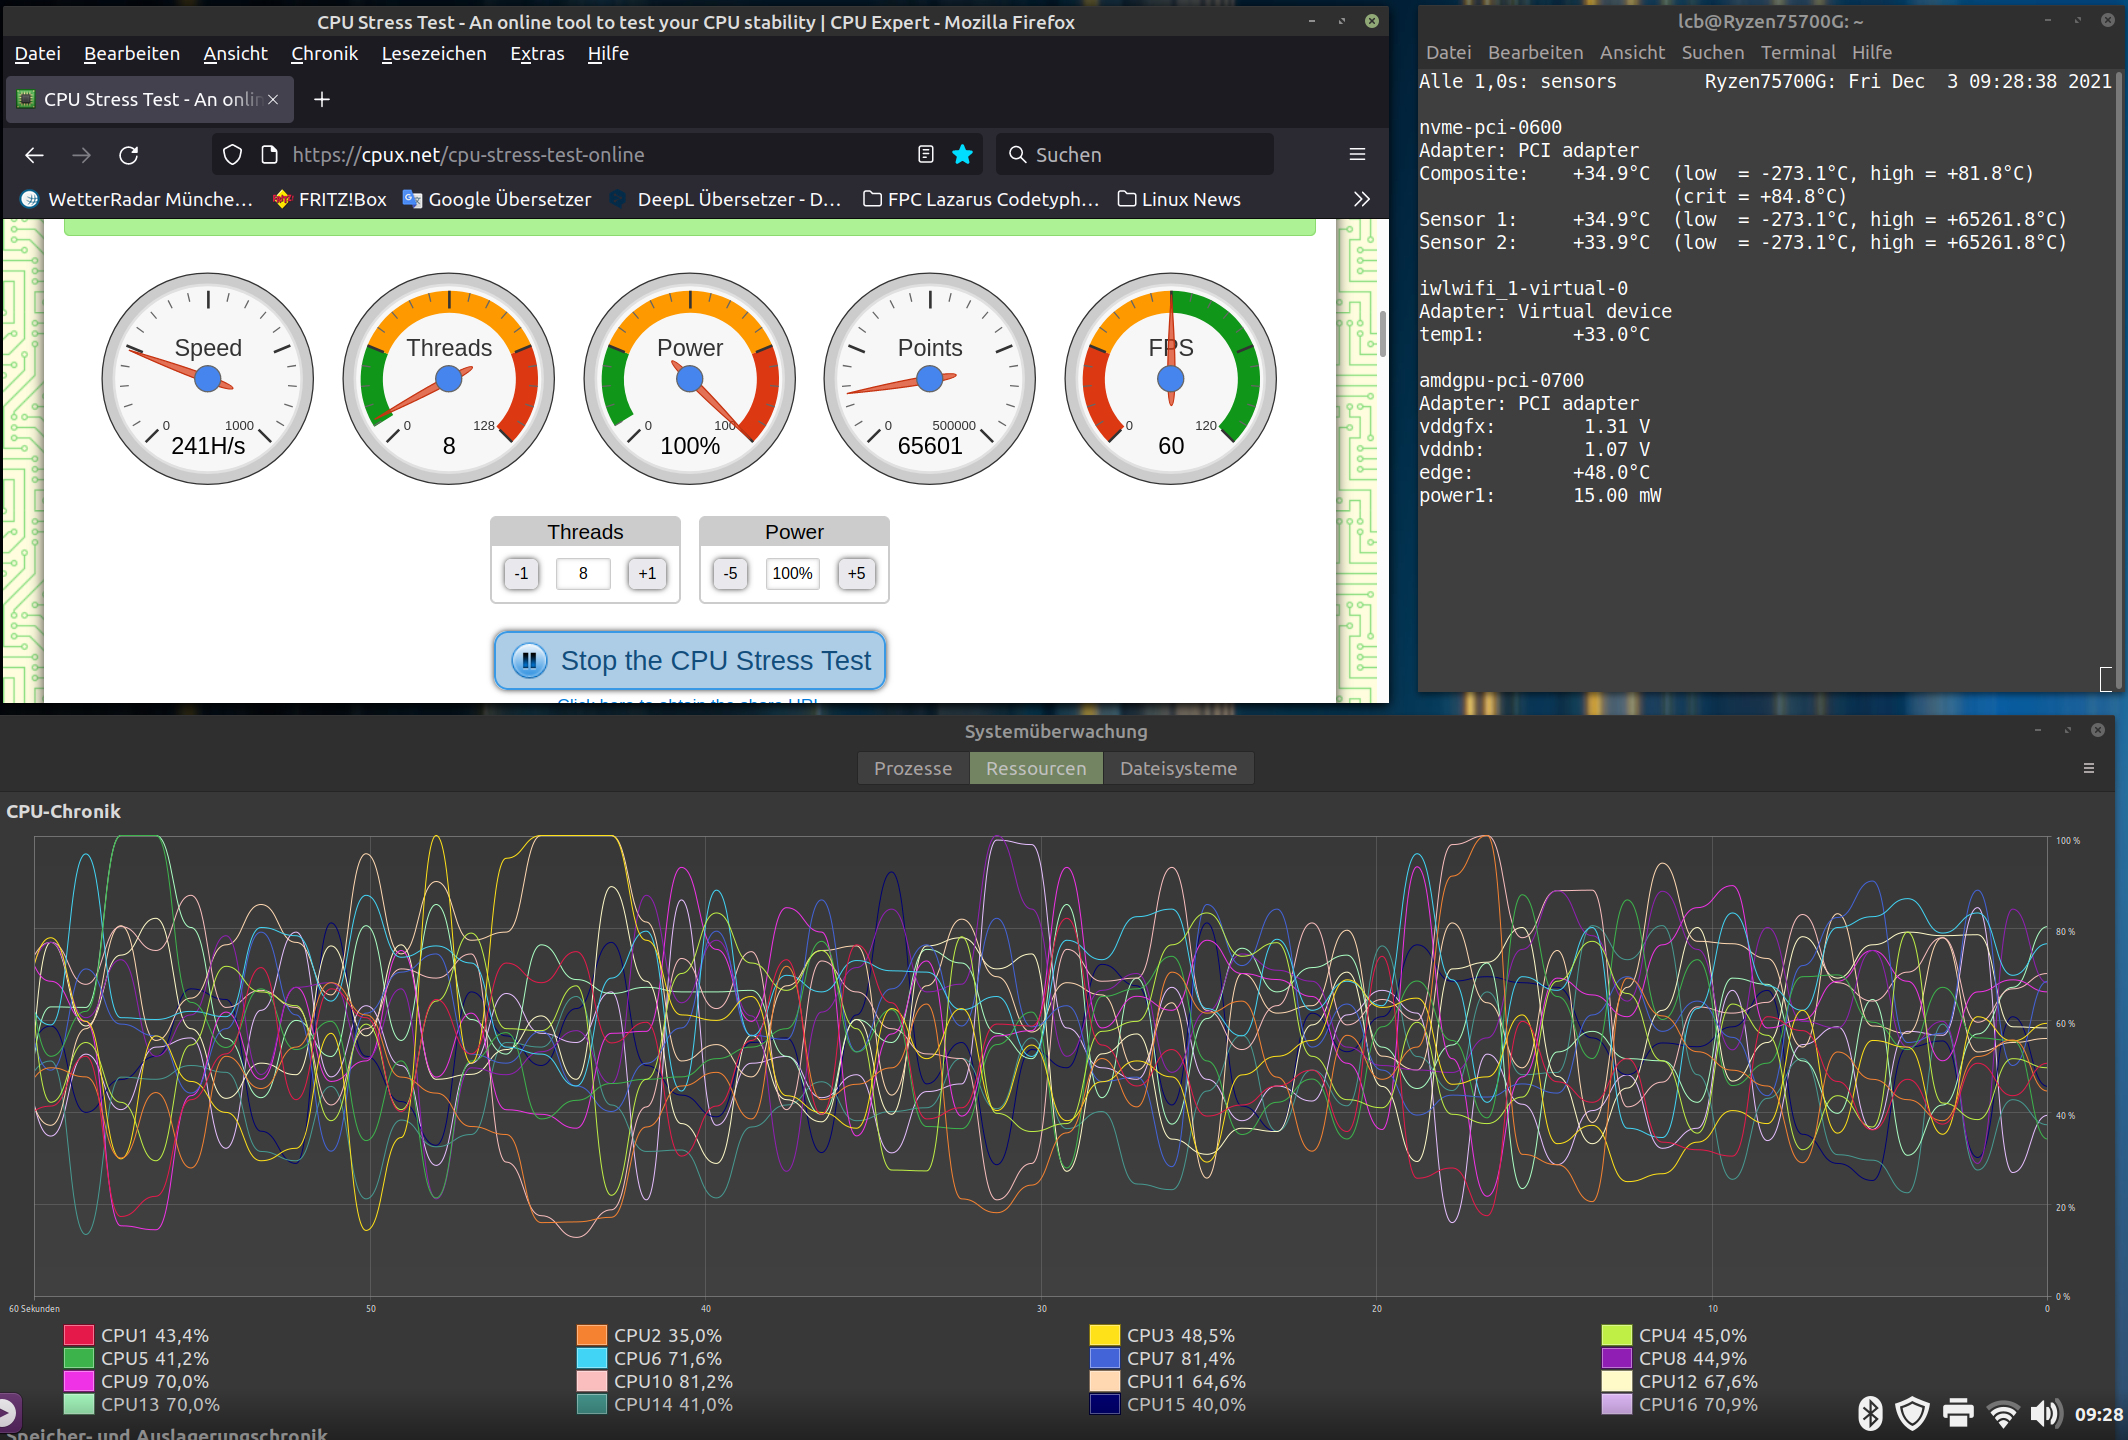Click Bluetooth icon in system tray
Screen dimensions: 2128x1440
[1869, 1413]
